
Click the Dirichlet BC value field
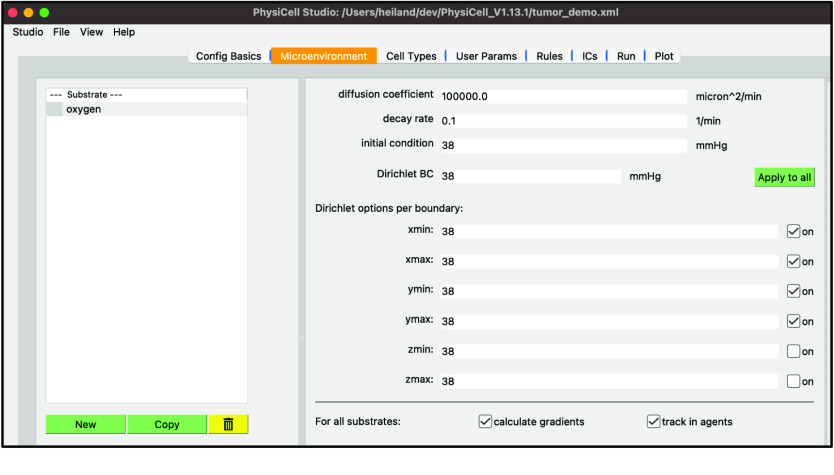coord(529,177)
